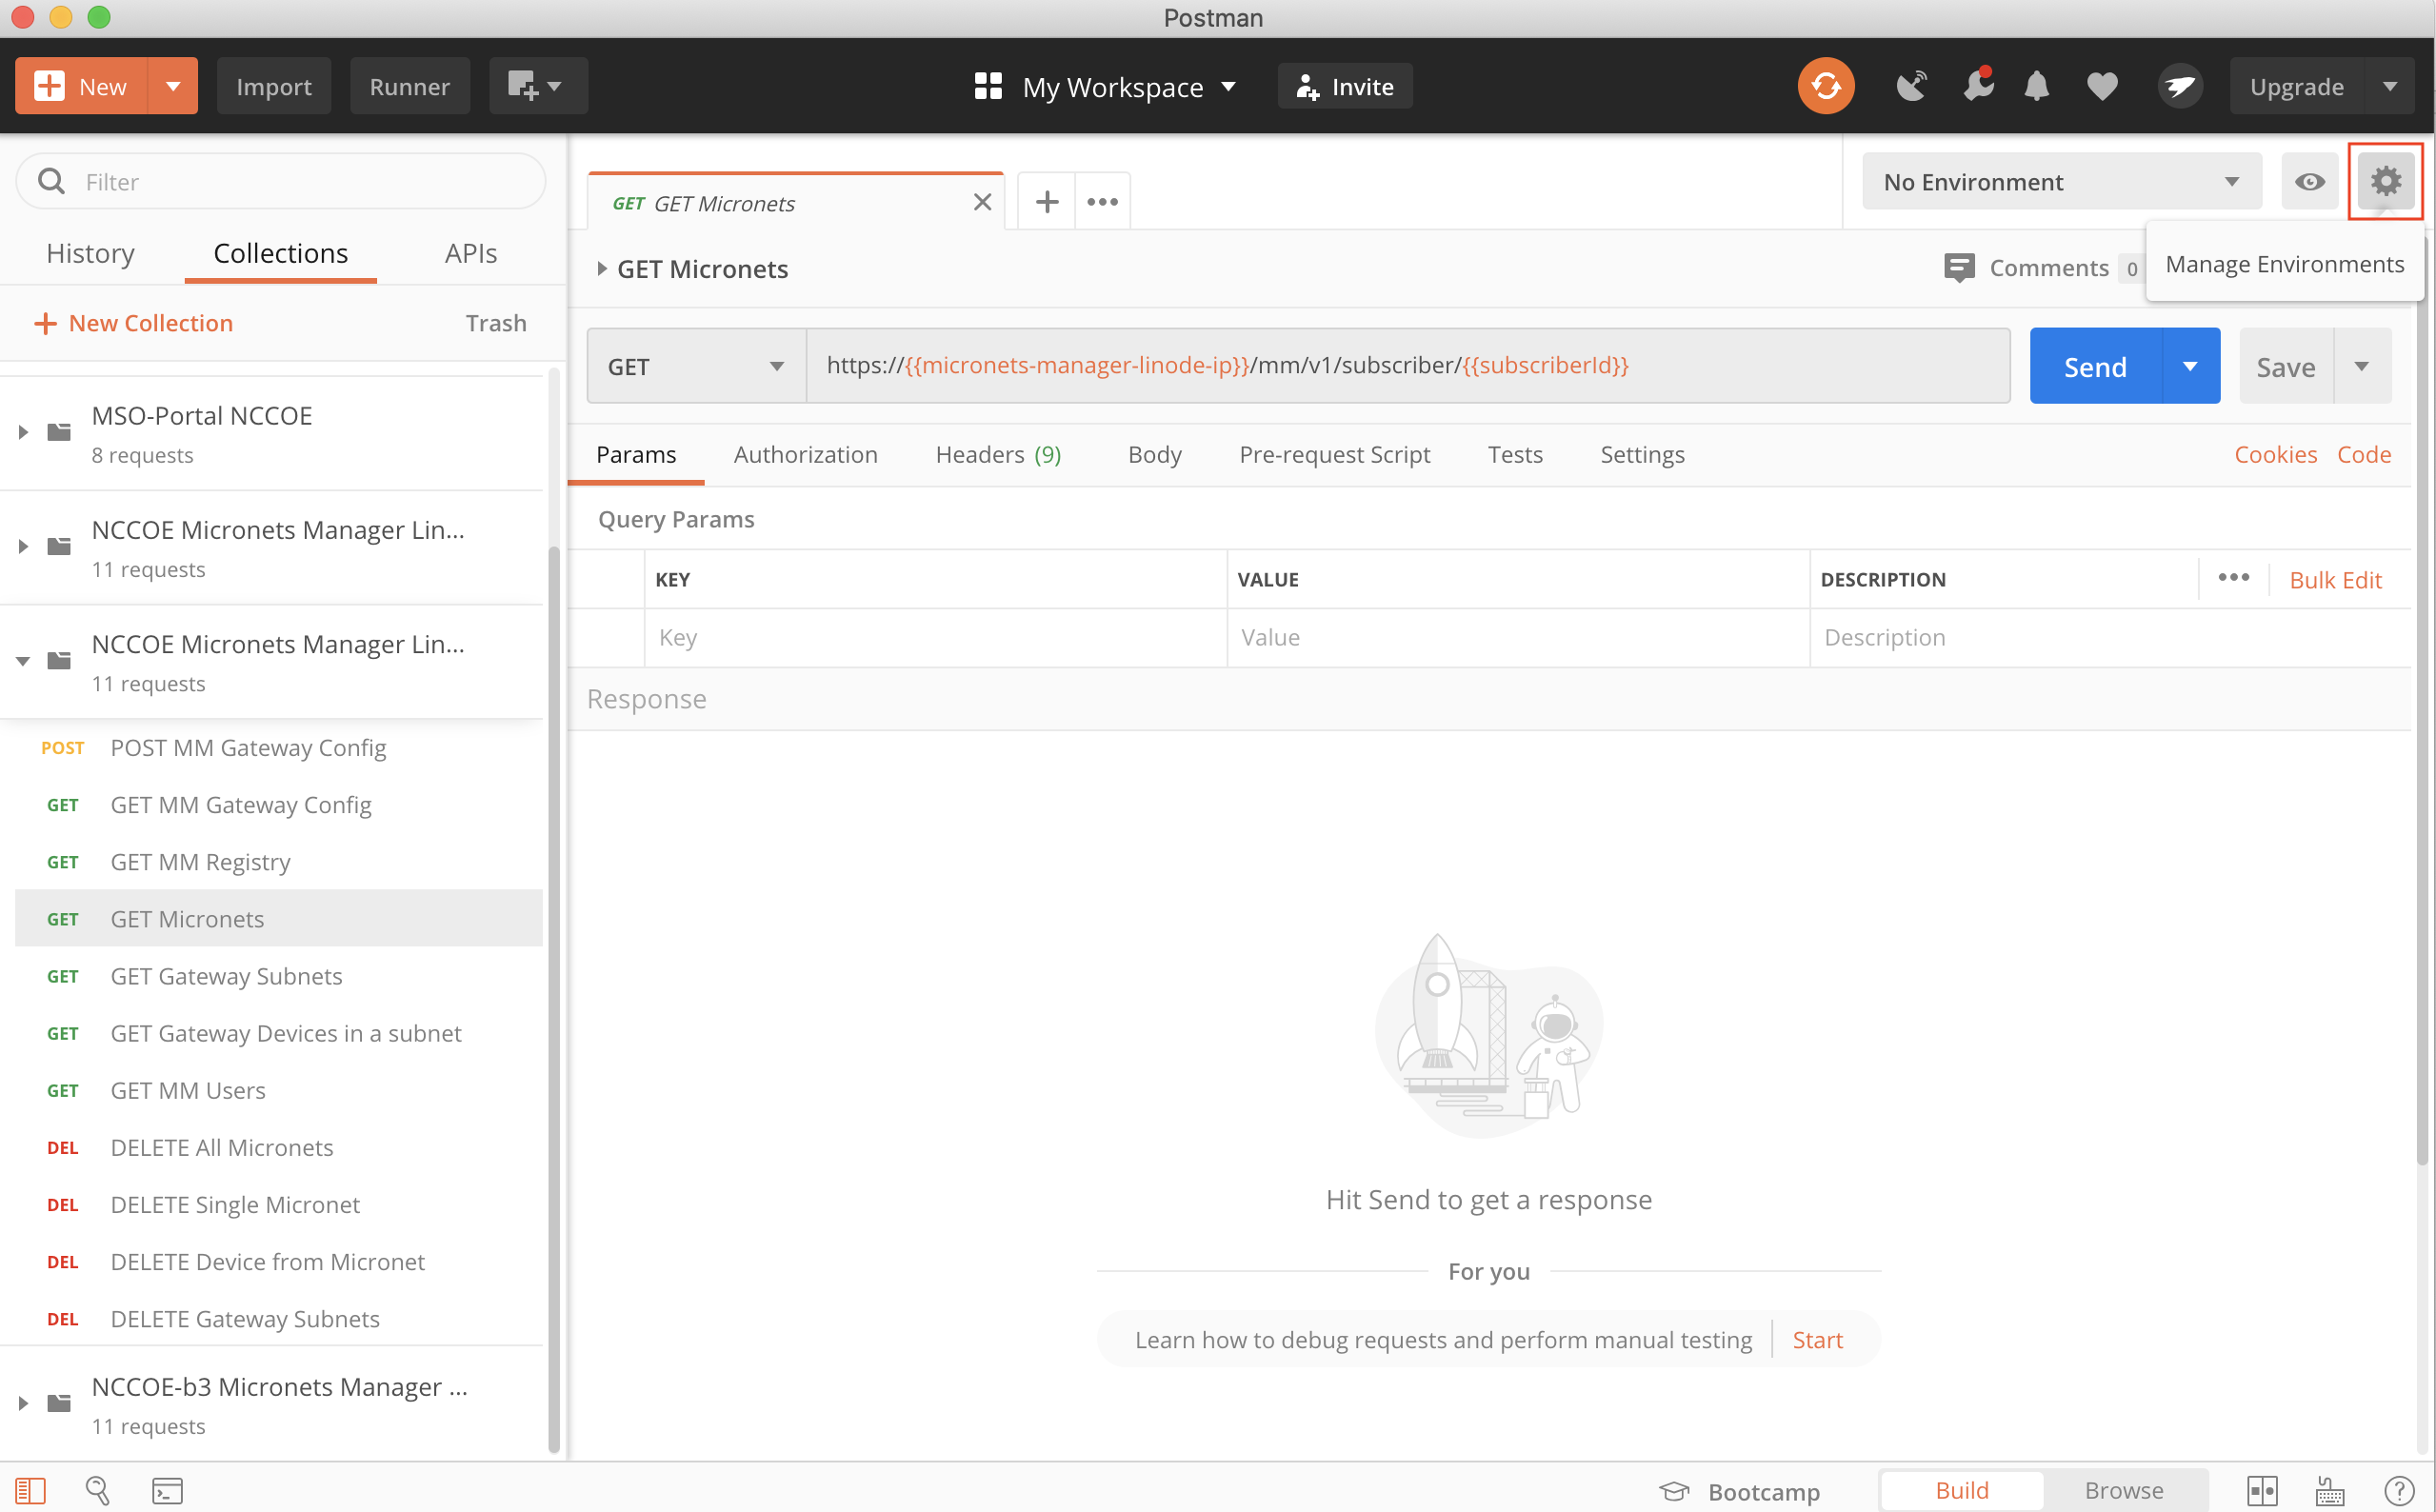Viewport: 2436px width, 1512px height.
Task: Open help question mark icon
Action: [2400, 1491]
